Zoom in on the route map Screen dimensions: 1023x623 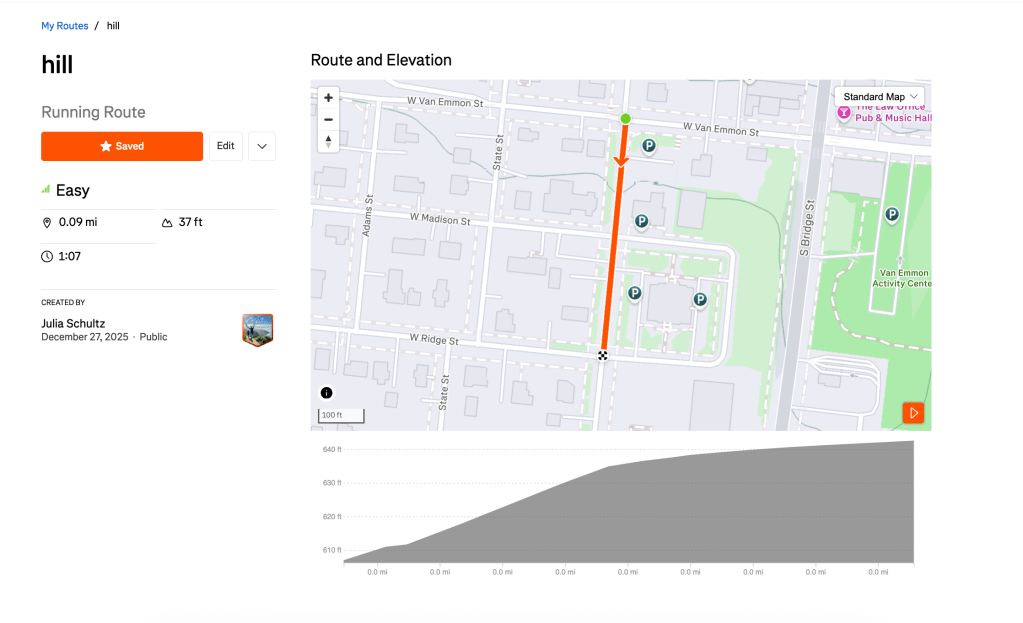click(328, 98)
